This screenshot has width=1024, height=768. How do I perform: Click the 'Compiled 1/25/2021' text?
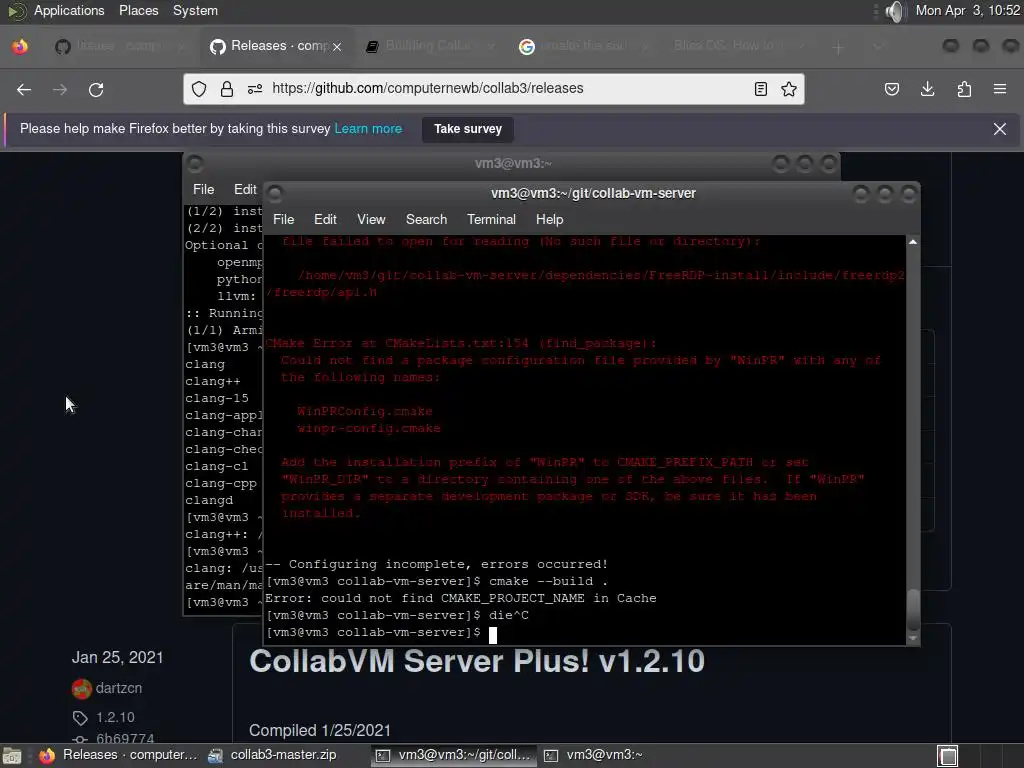pos(320,730)
